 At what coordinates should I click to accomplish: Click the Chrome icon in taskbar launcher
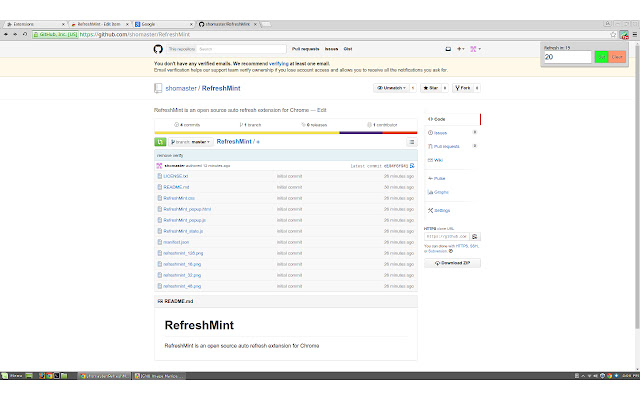pyautogui.click(x=49, y=376)
